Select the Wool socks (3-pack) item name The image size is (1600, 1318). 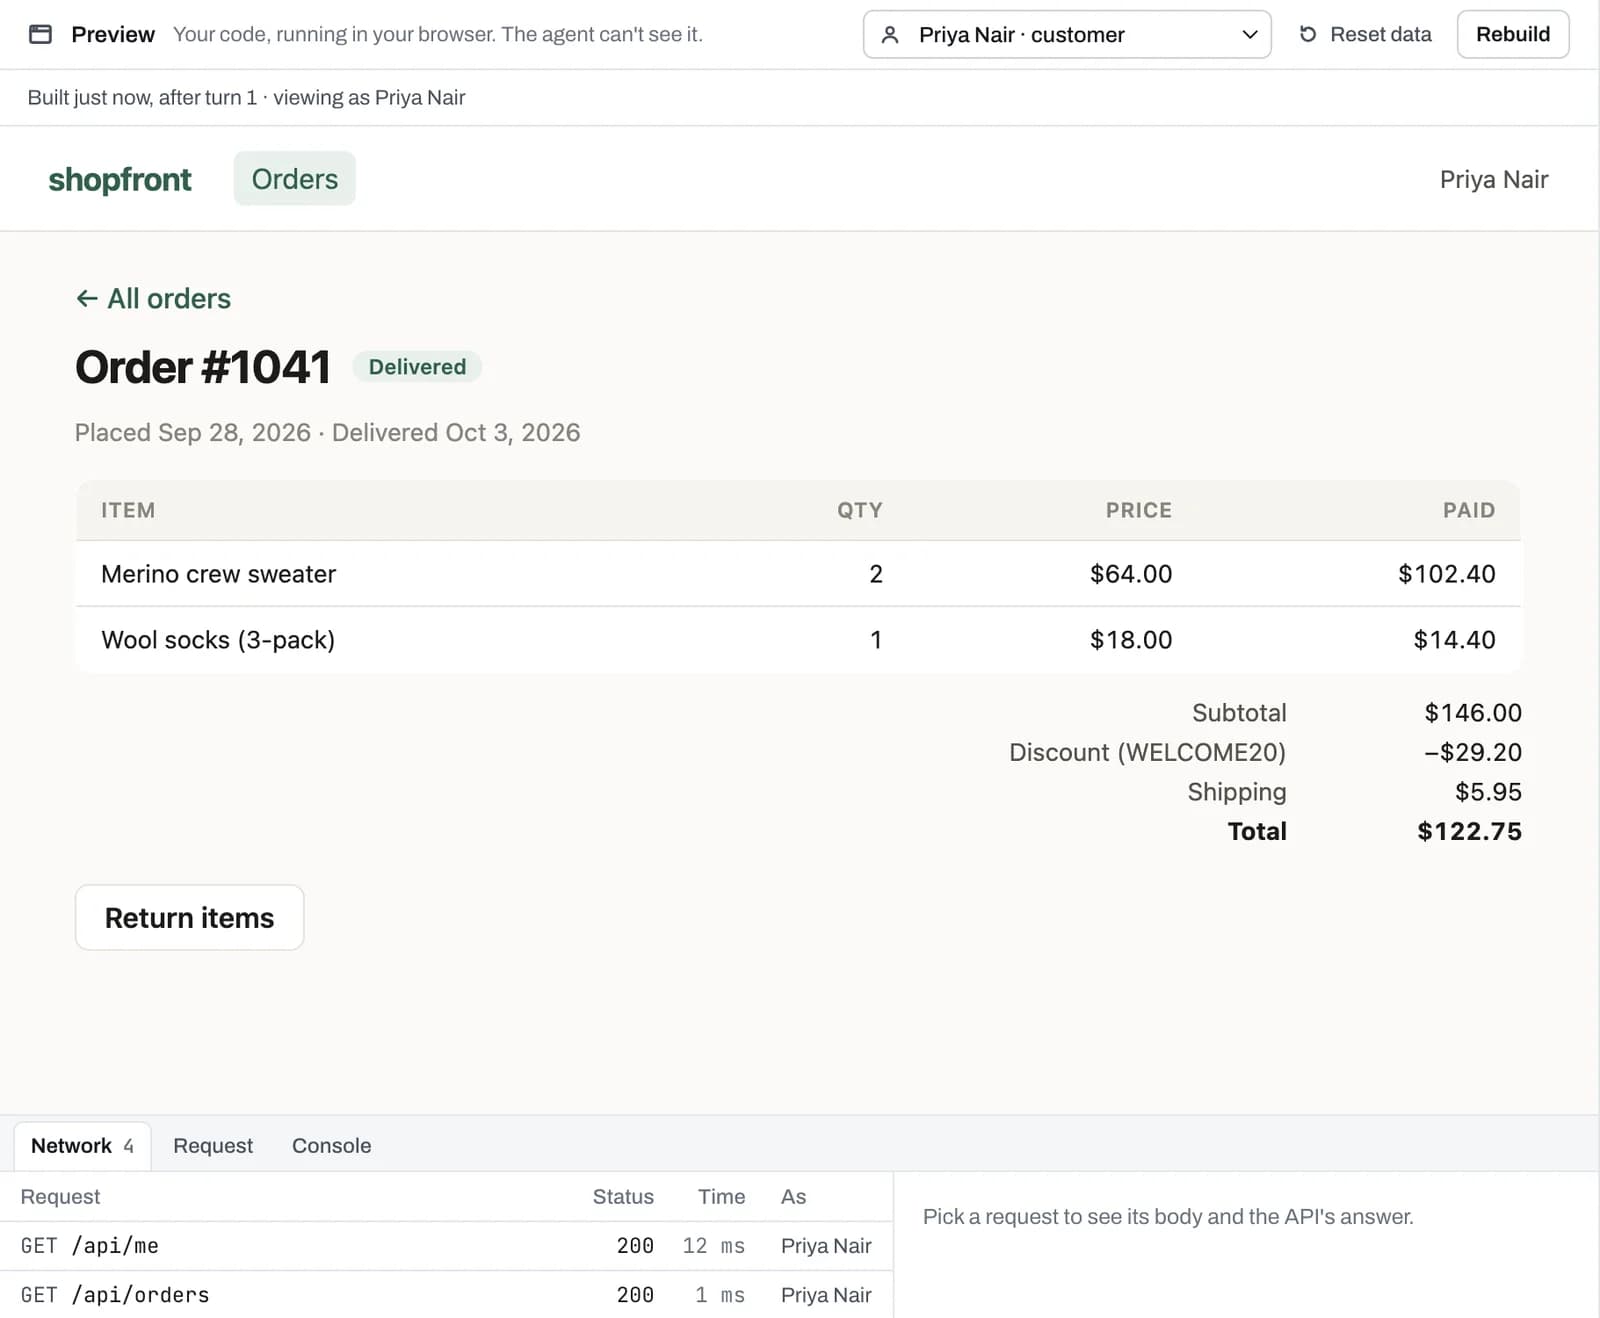[218, 640]
